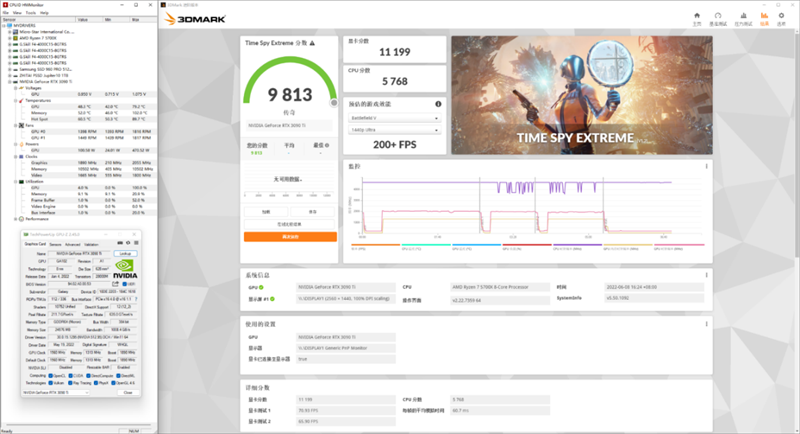The width and height of the screenshot is (800, 434).
Task: Click the green Display #1 status check icon
Action: pyautogui.click(x=272, y=299)
